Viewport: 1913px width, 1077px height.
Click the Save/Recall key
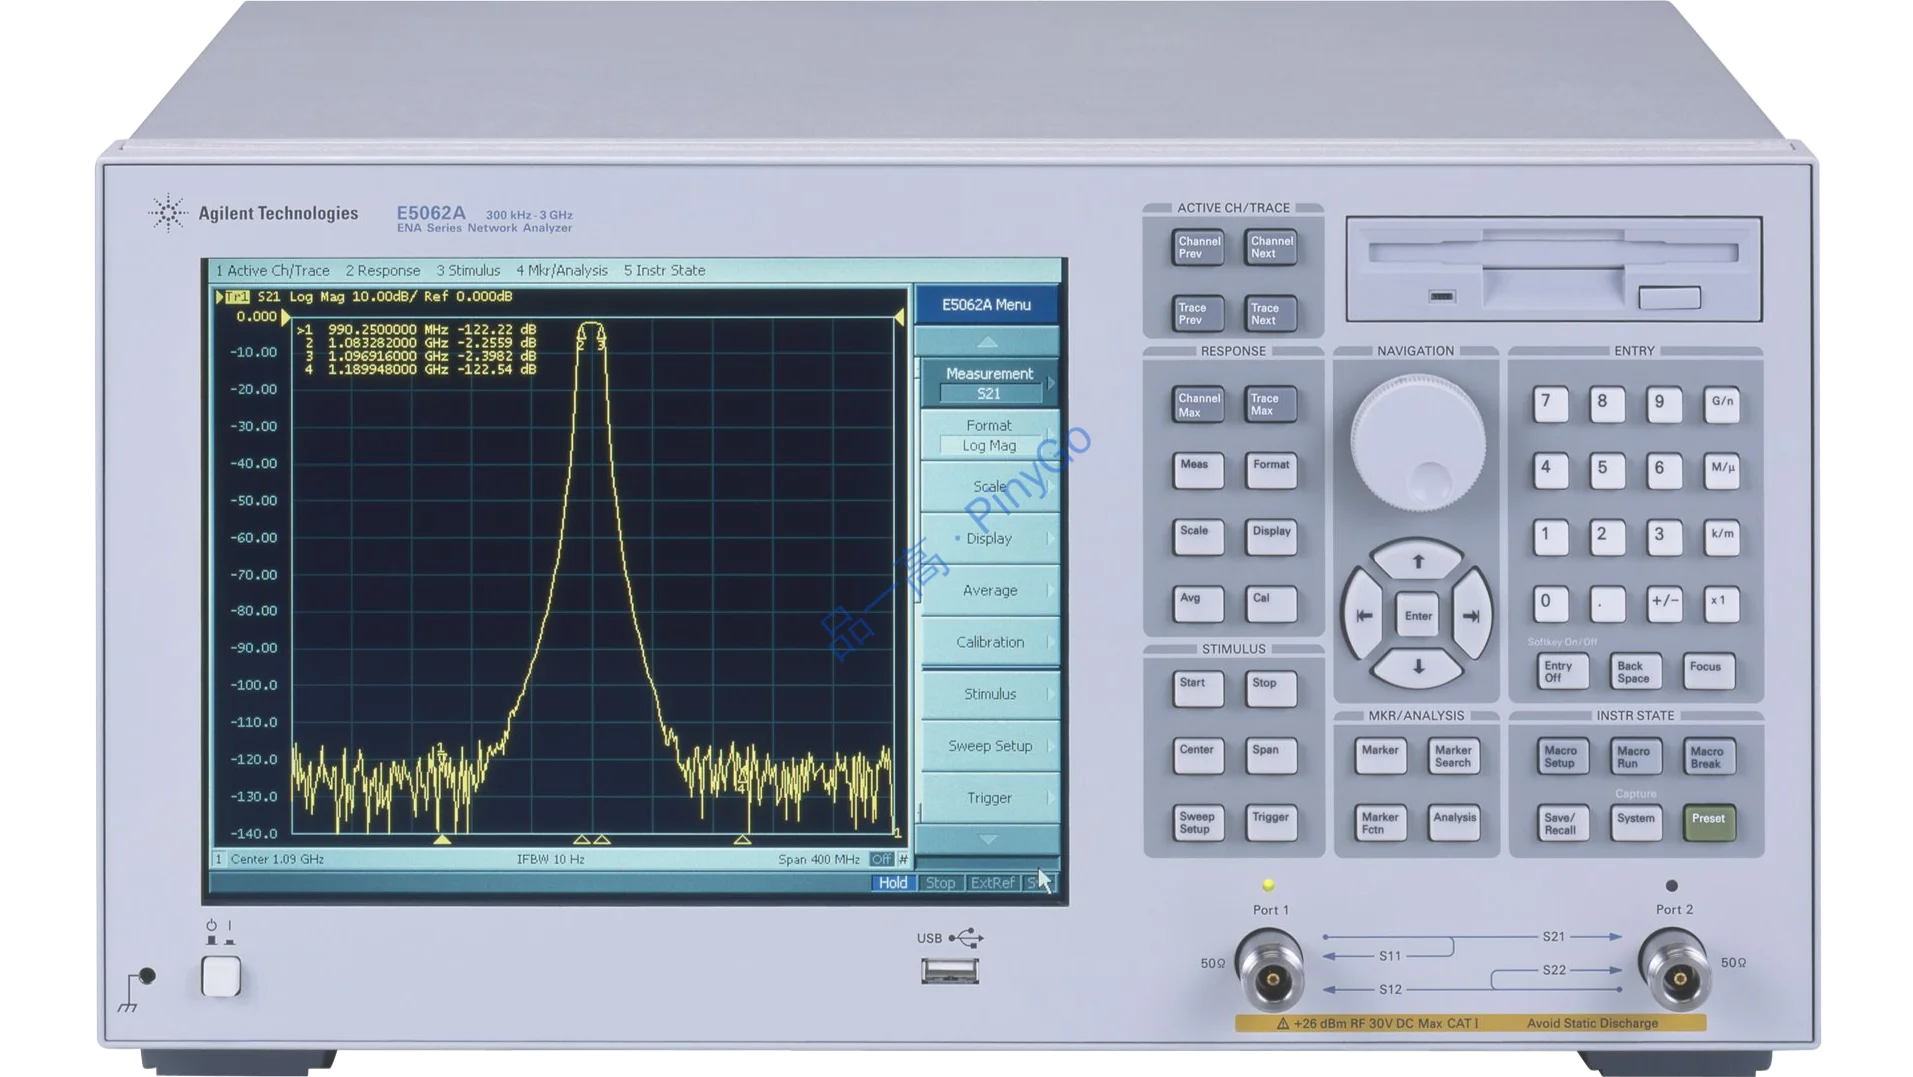(1562, 823)
